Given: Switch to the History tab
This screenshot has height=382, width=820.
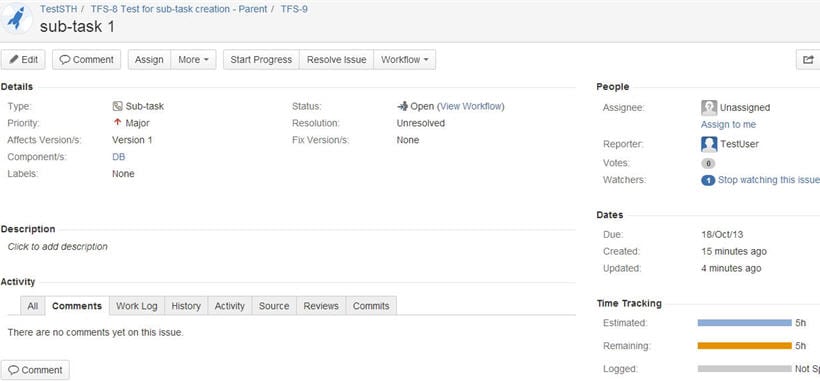Looking at the screenshot, I should click(x=186, y=306).
